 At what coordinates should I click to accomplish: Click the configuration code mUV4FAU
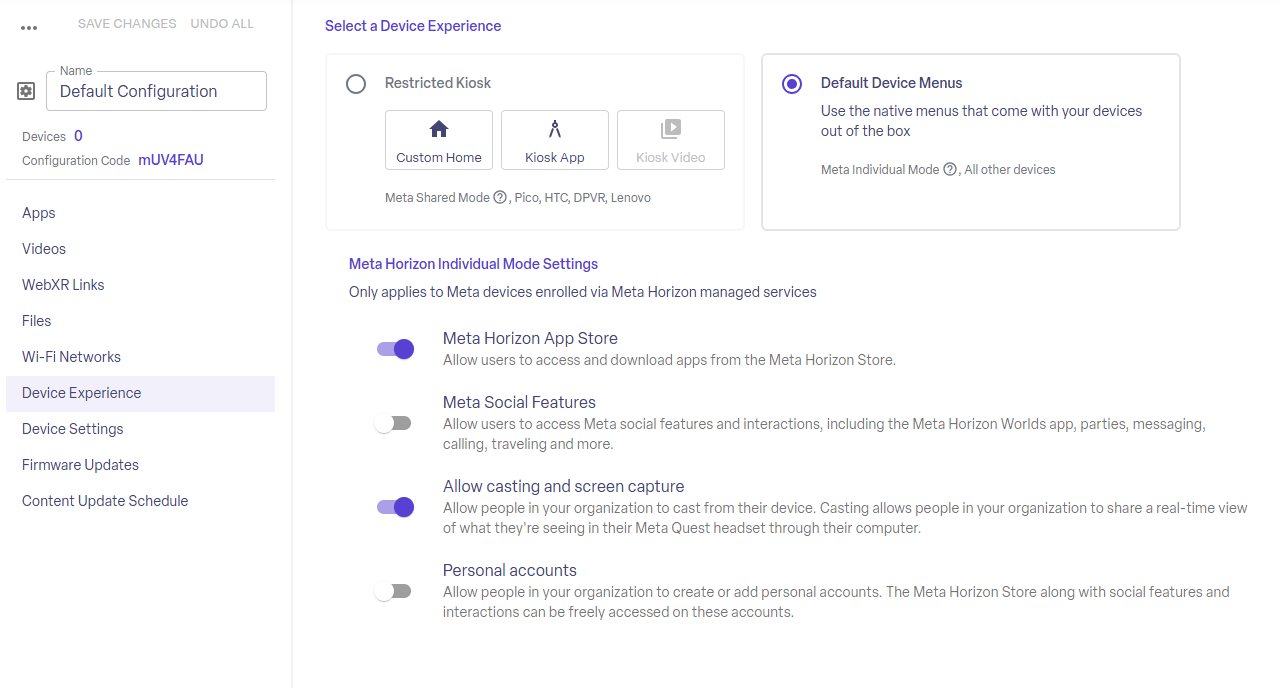click(x=171, y=160)
